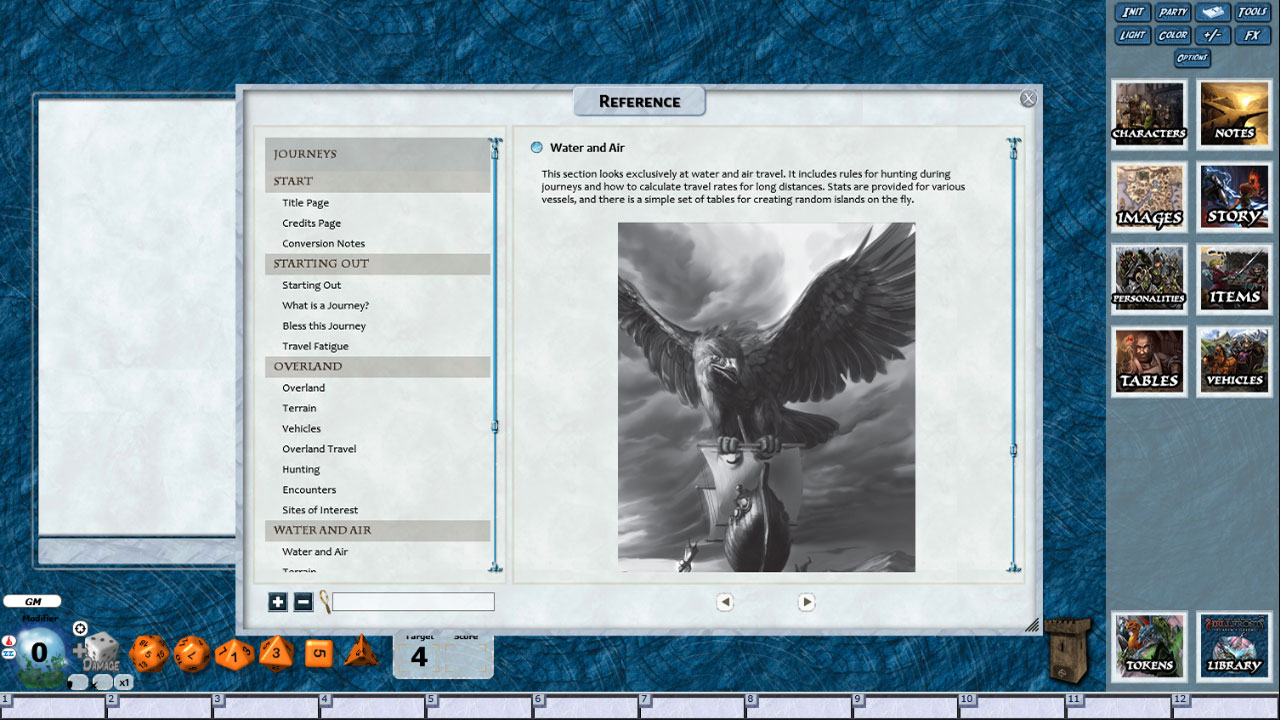
Task: Toggle the targeting crosshair above Damage die
Action: pos(80,629)
